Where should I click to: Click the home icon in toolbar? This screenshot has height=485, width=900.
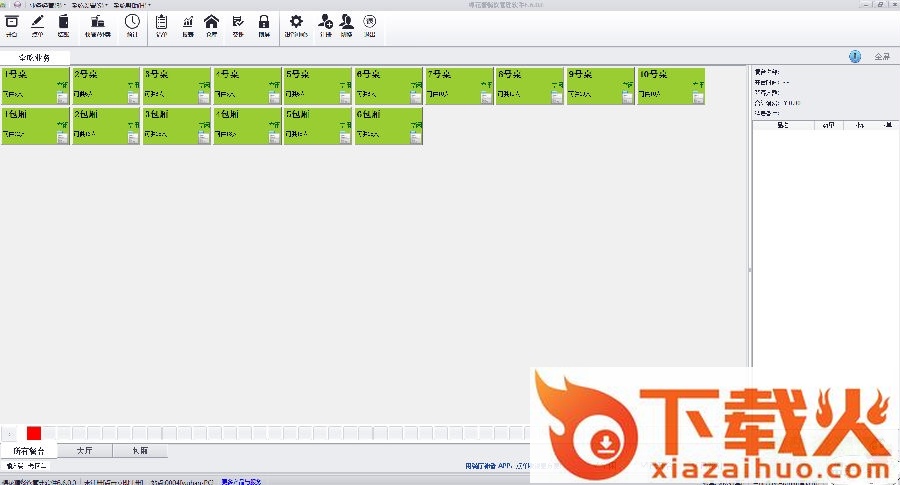211,22
